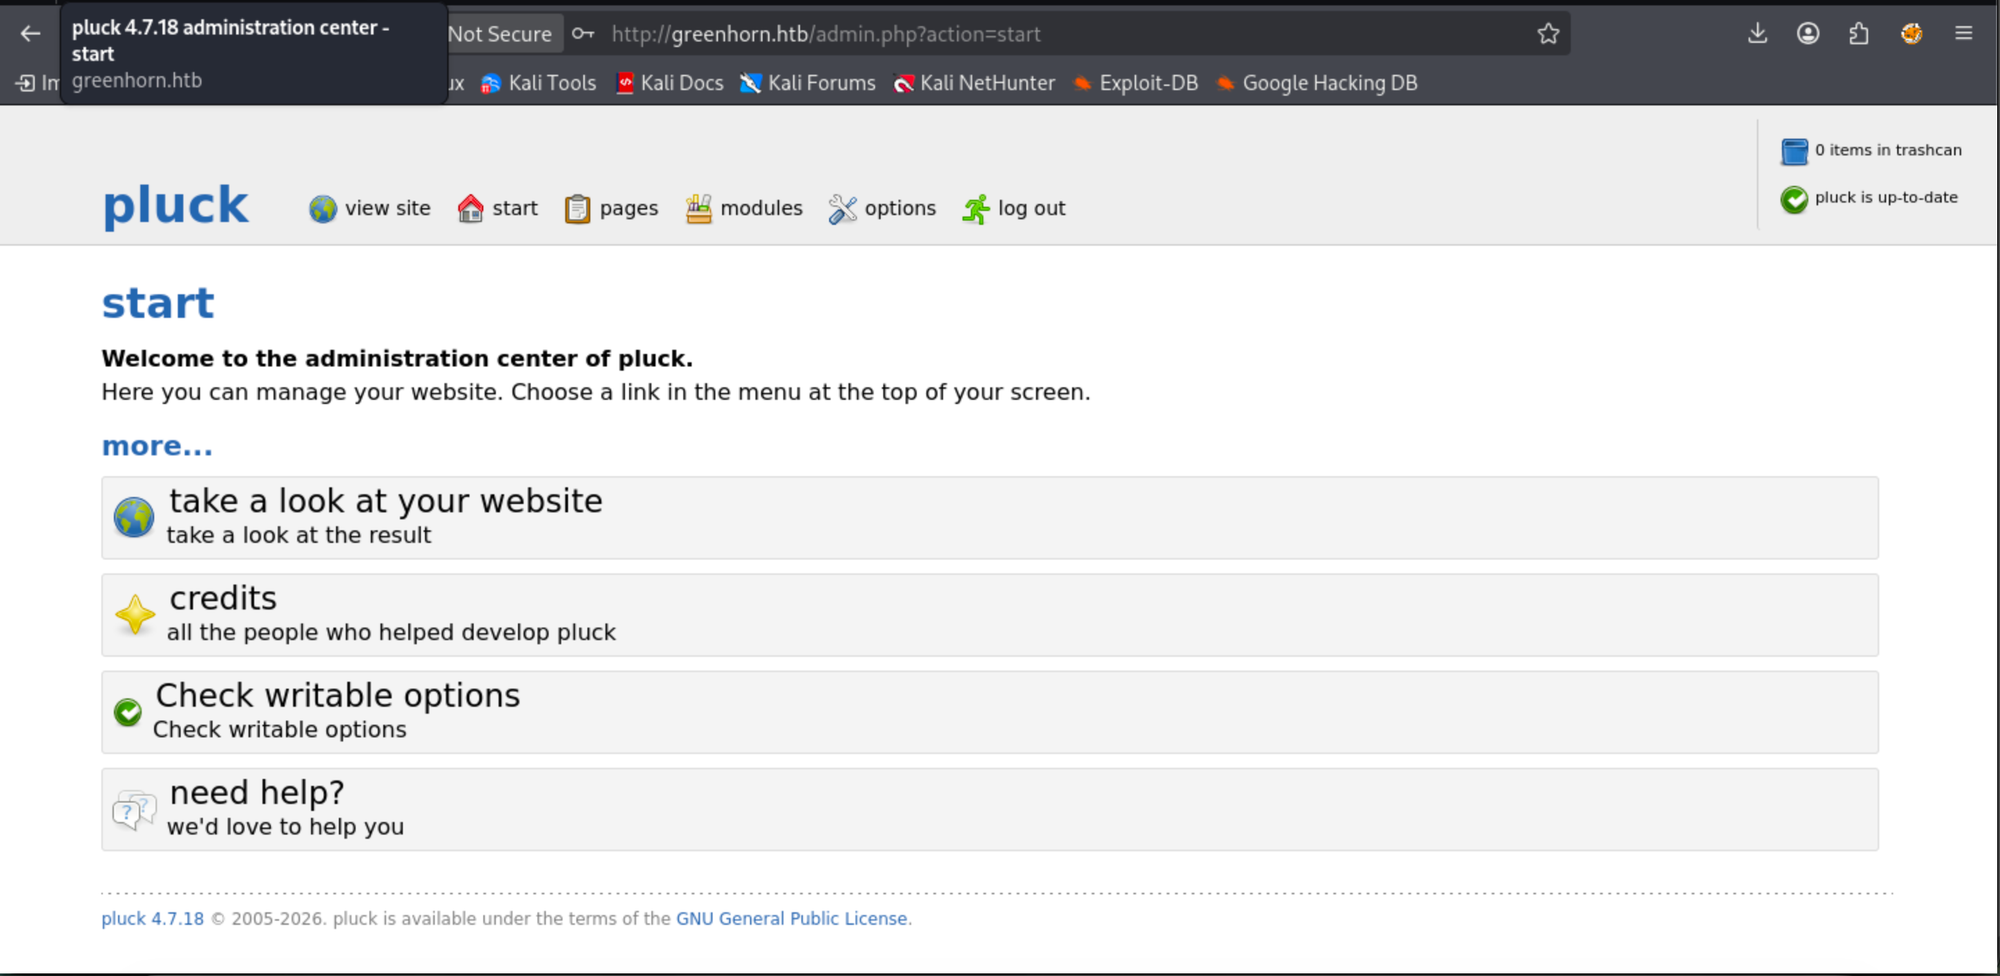Bookmark this page with the star icon
Image resolution: width=2000 pixels, height=976 pixels.
click(1548, 34)
